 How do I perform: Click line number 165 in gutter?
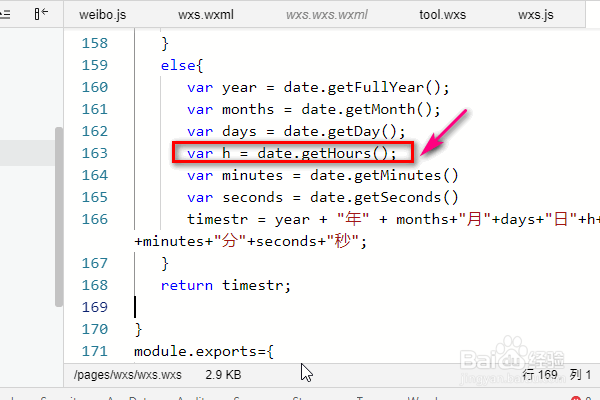tap(95, 197)
